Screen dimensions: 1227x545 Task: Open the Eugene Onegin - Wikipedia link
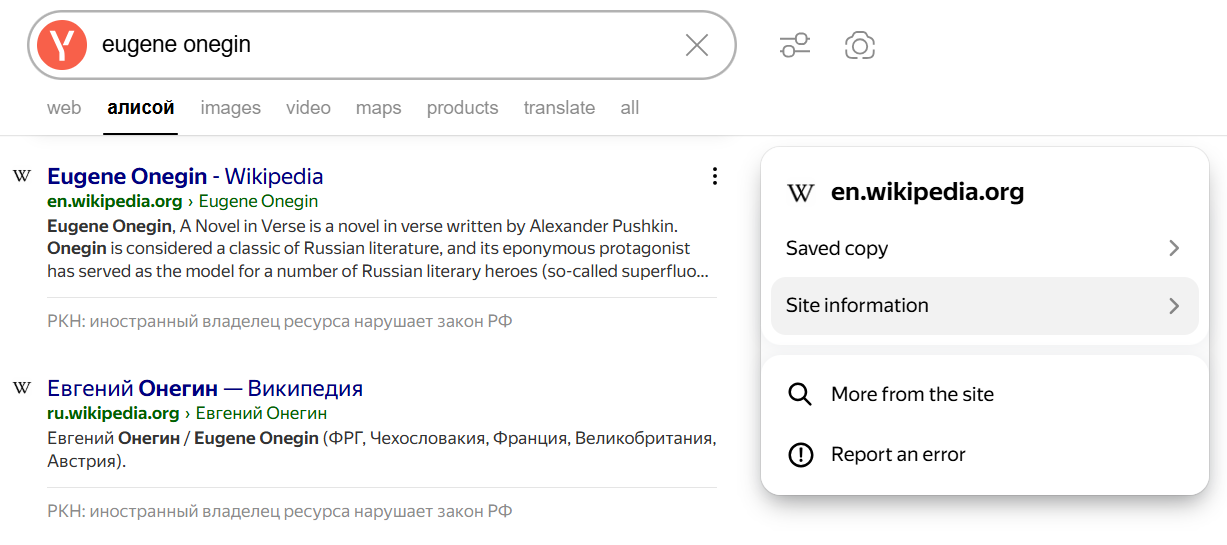[x=185, y=177]
